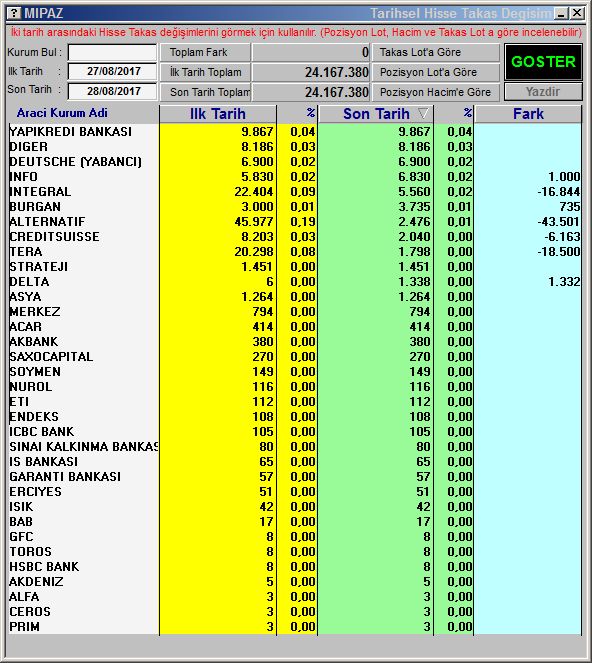Click Fark value -18.500 for TERA

[x=559, y=252]
